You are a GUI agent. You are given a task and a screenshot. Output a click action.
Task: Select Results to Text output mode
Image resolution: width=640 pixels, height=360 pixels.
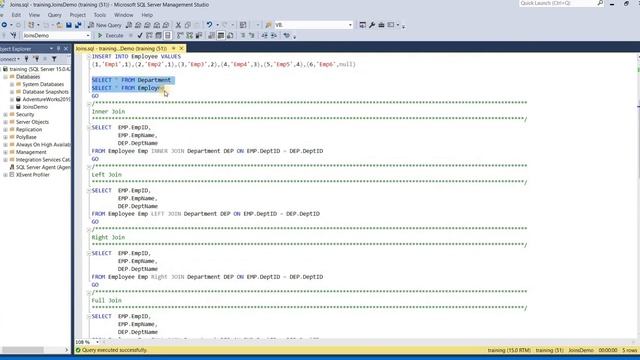211,36
